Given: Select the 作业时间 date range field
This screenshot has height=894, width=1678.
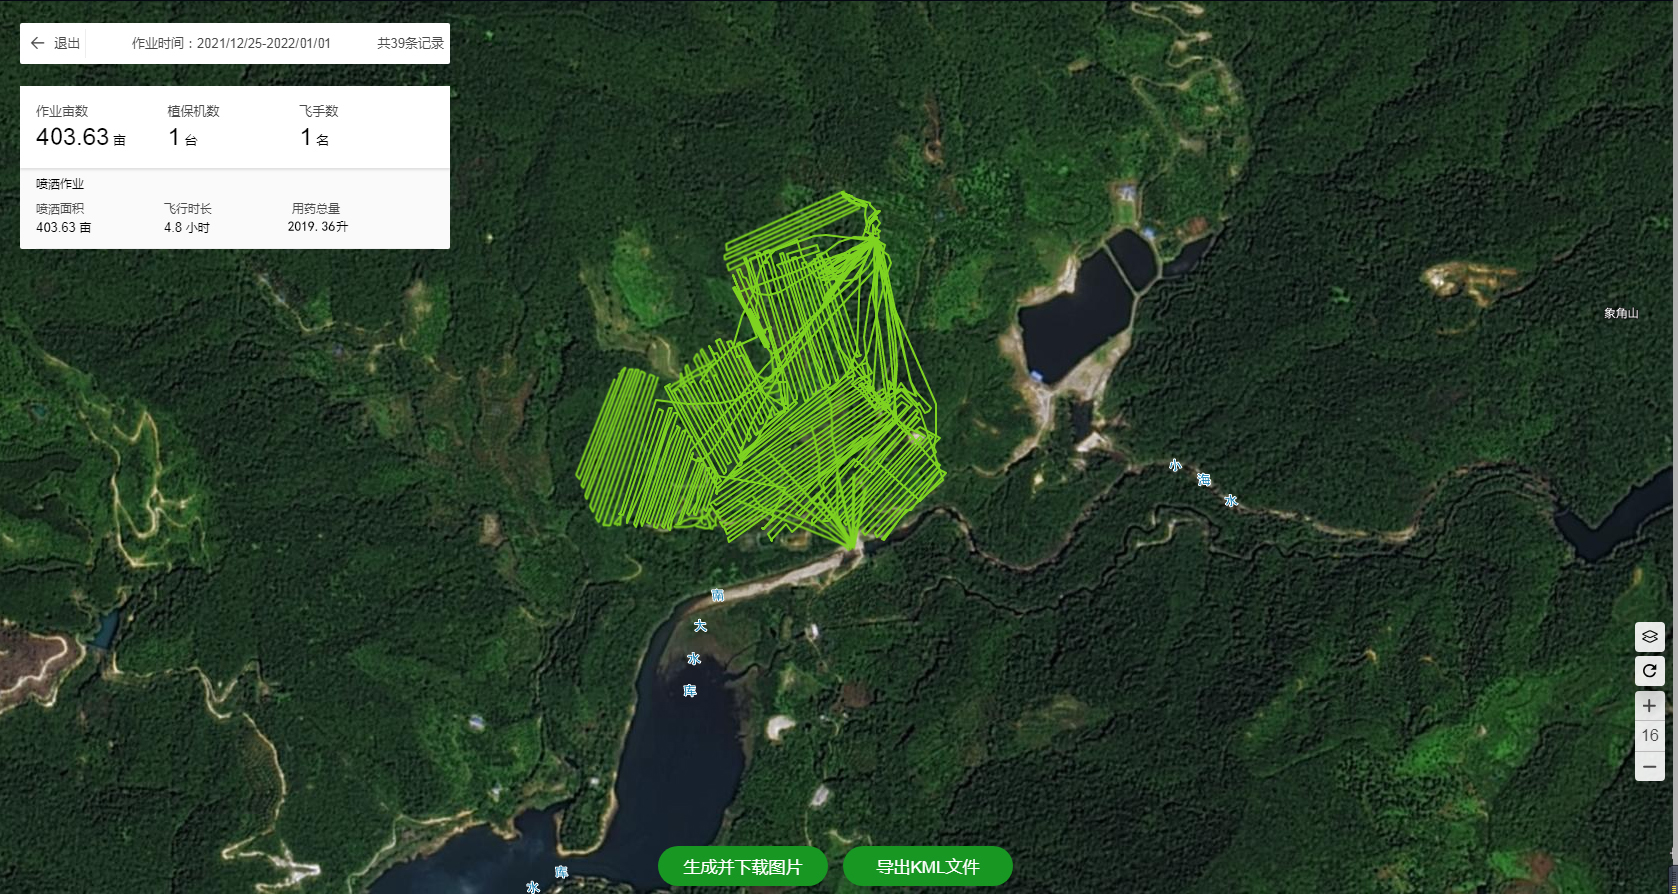Looking at the screenshot, I should coord(231,43).
